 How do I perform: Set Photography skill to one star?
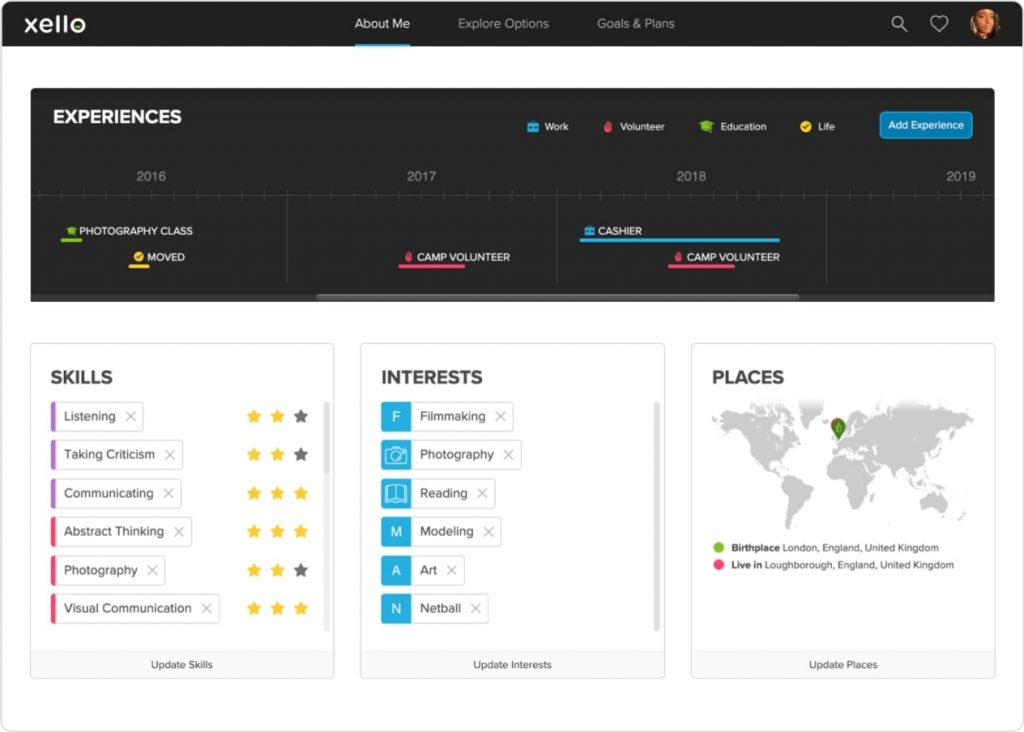click(254, 570)
